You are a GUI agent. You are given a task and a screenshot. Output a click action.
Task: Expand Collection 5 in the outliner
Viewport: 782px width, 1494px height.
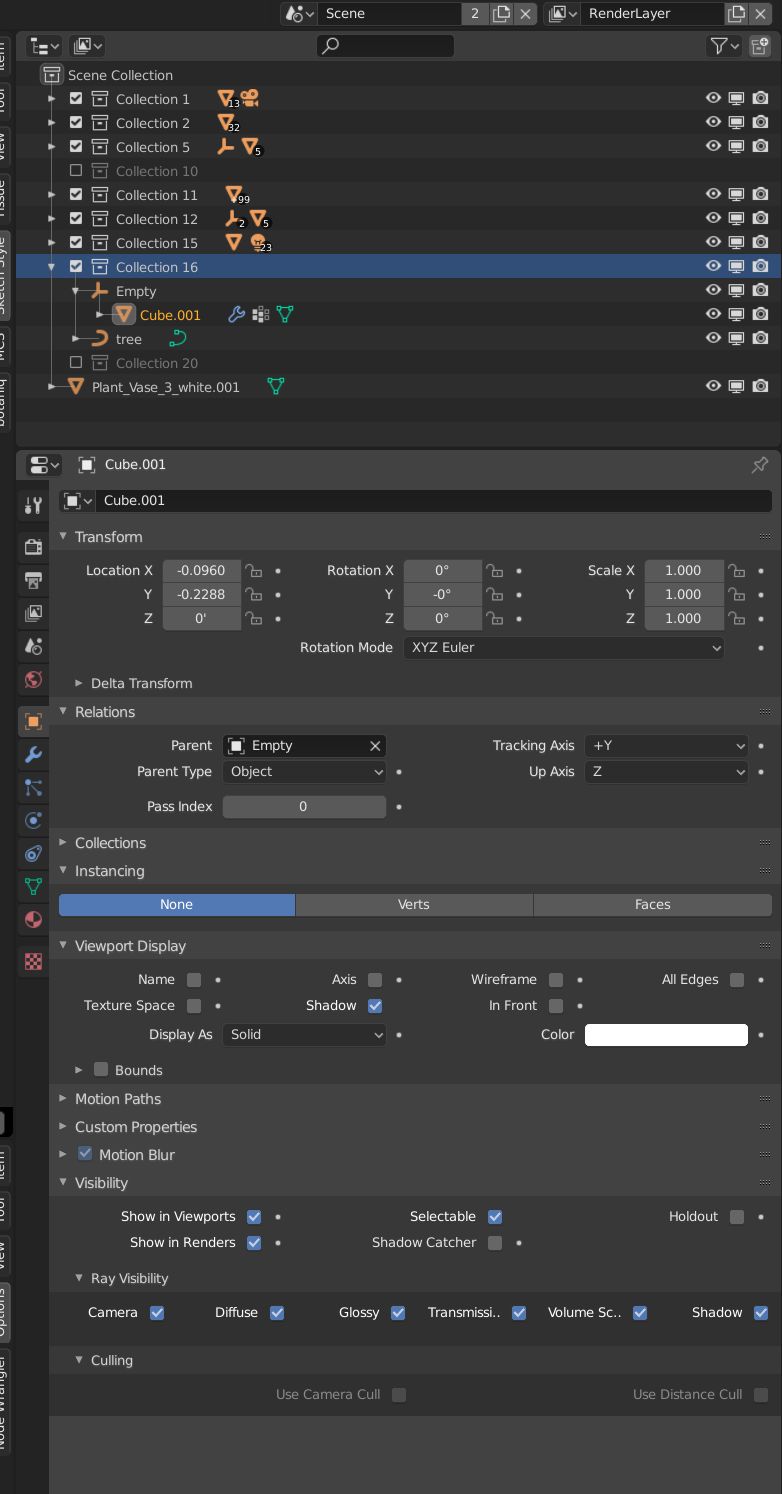(52, 146)
